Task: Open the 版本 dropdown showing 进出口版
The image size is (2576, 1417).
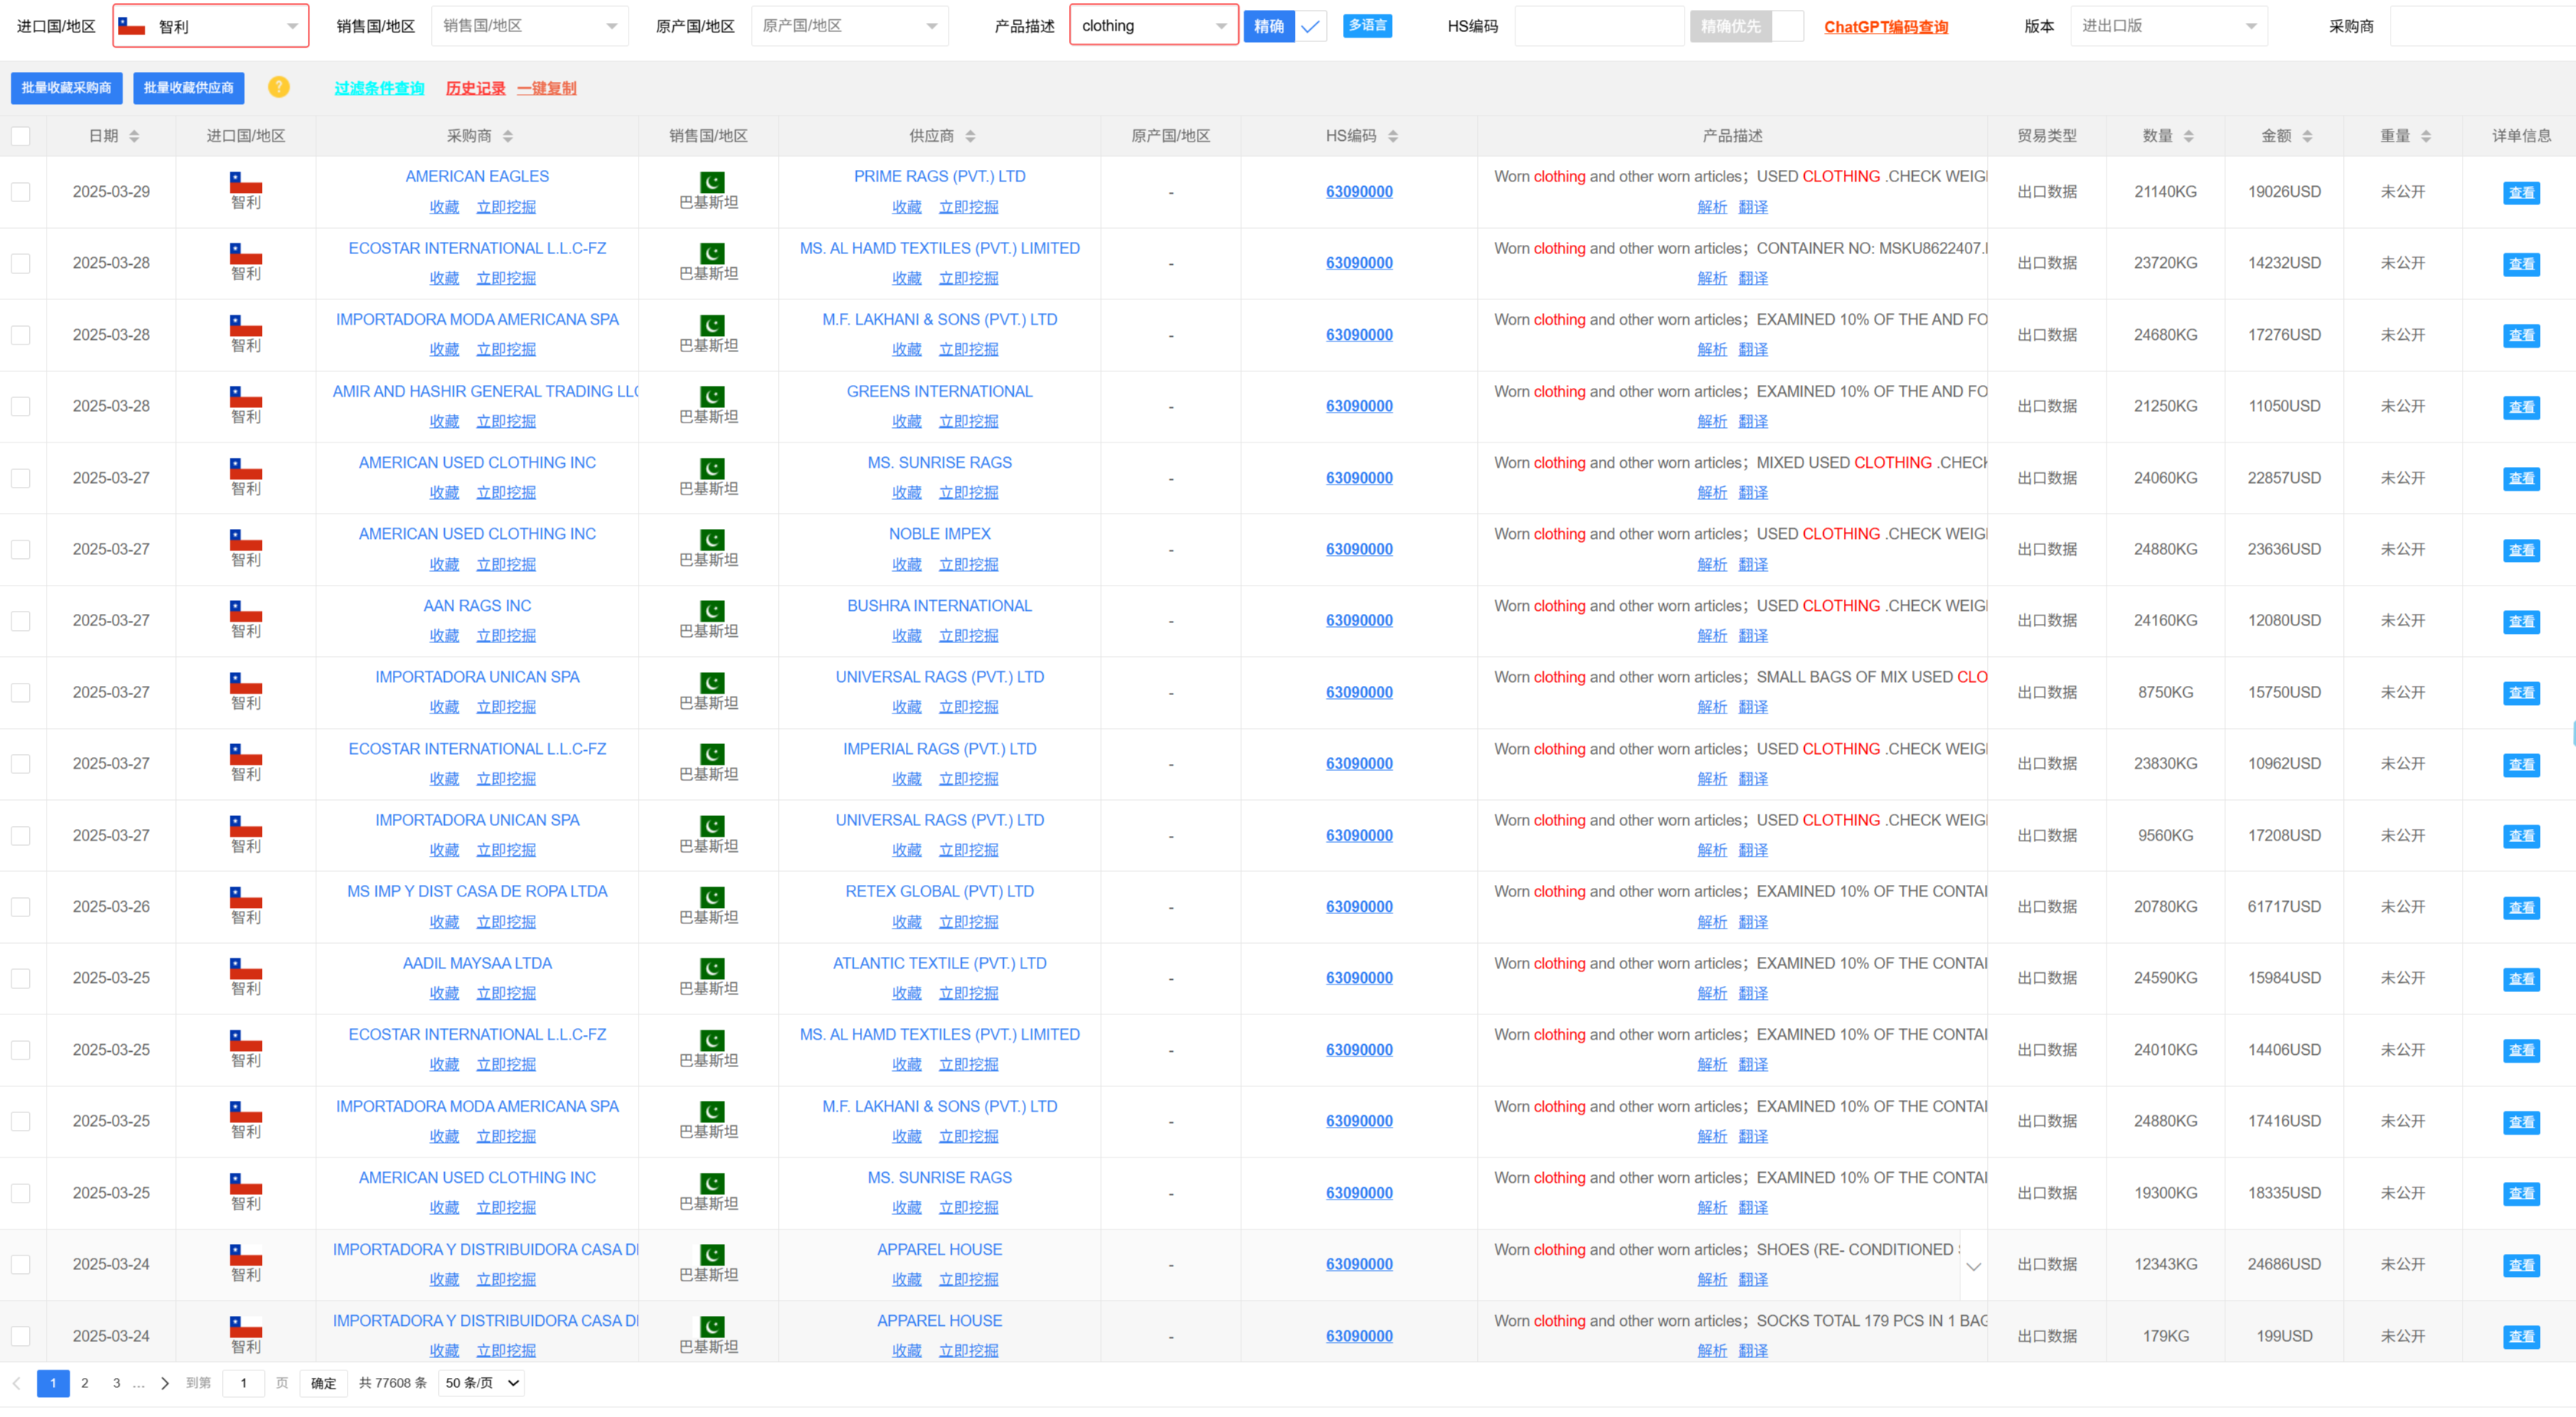Action: point(2168,26)
